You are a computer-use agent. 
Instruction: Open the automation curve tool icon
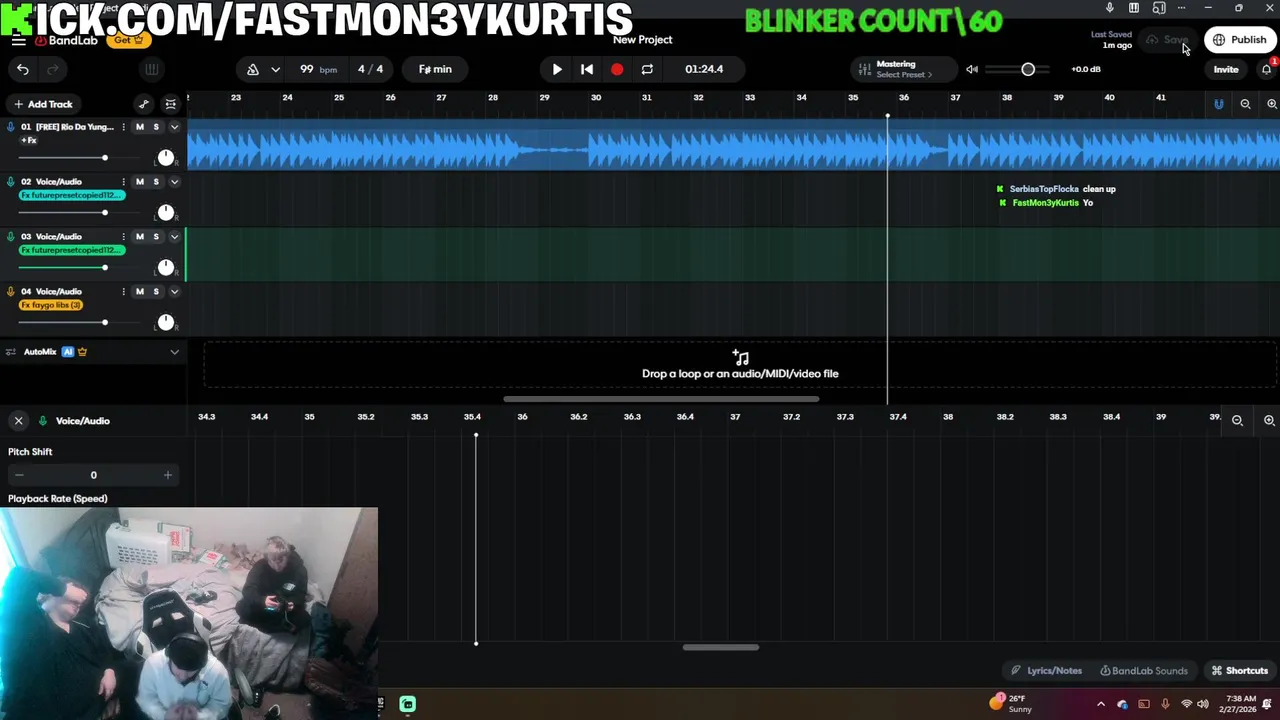click(x=144, y=104)
